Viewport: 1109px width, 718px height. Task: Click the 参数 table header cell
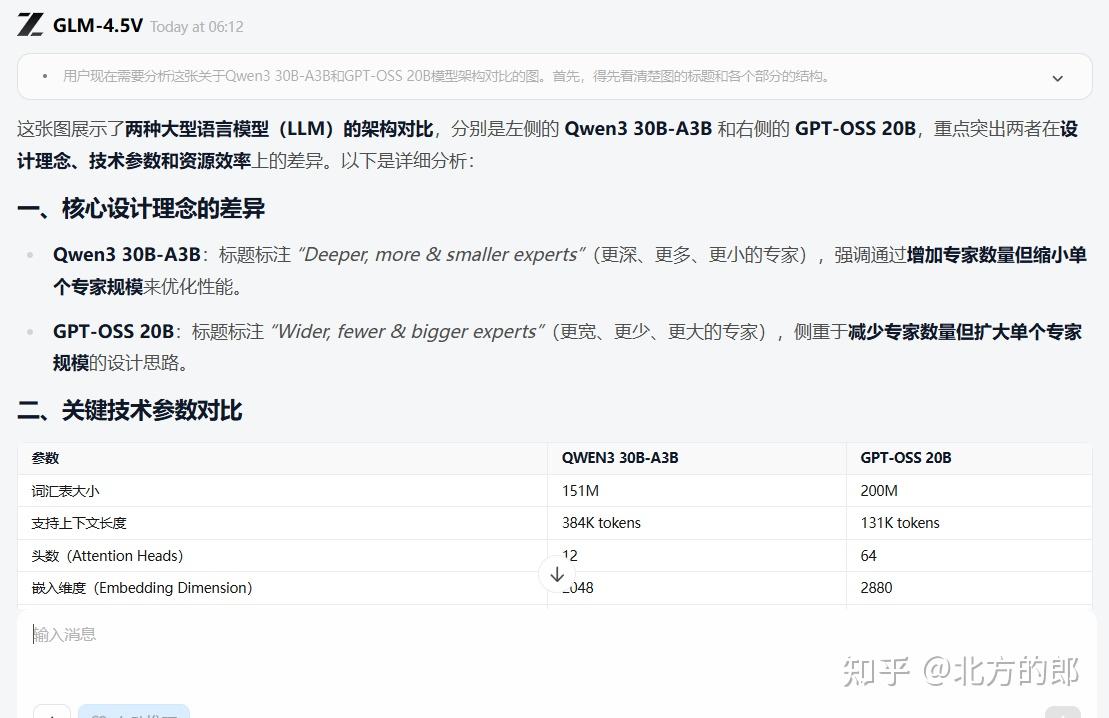(x=46, y=458)
